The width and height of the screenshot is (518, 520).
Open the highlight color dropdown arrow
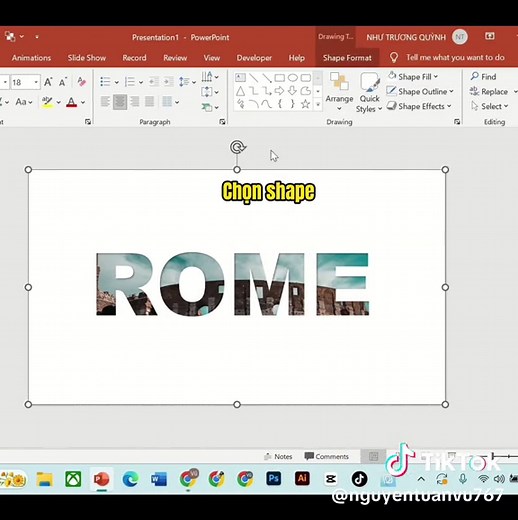[59, 102]
